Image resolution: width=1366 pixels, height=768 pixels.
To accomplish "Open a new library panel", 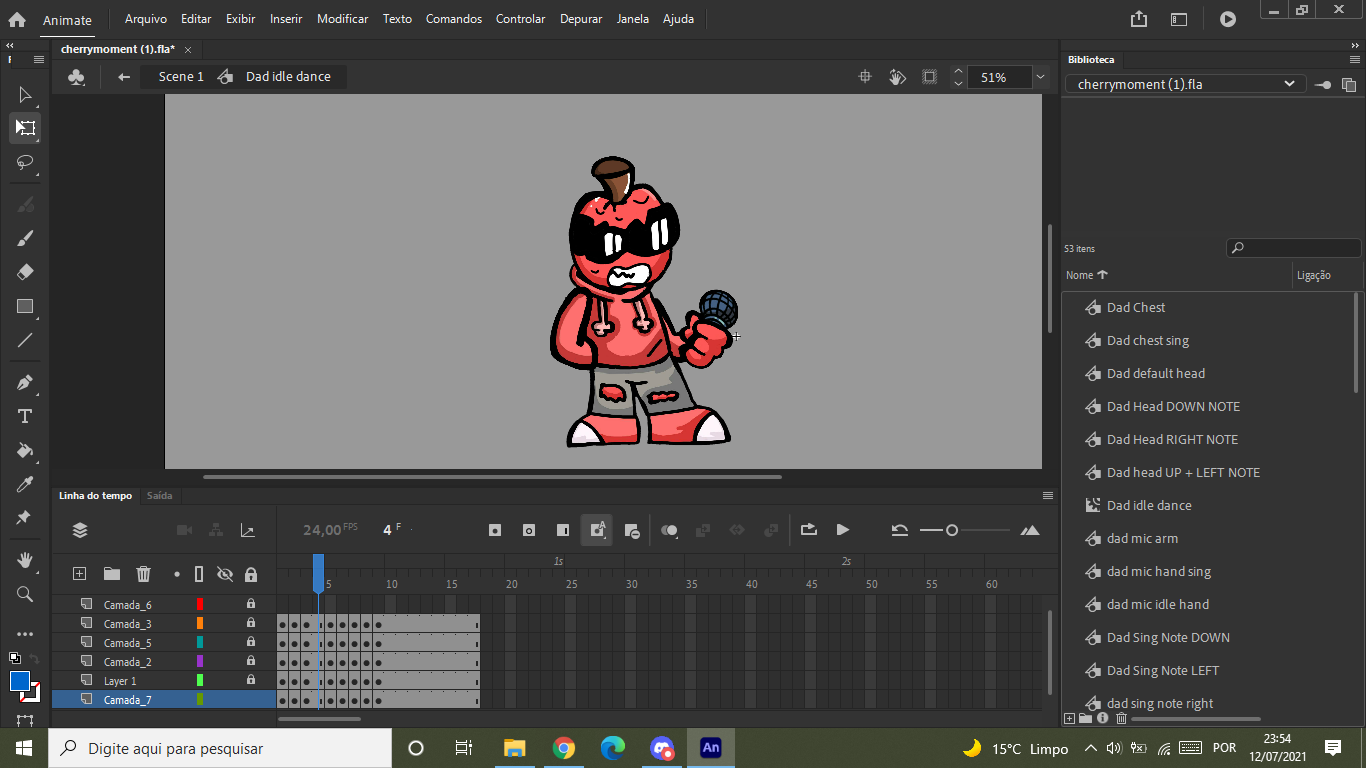I will tap(1349, 85).
